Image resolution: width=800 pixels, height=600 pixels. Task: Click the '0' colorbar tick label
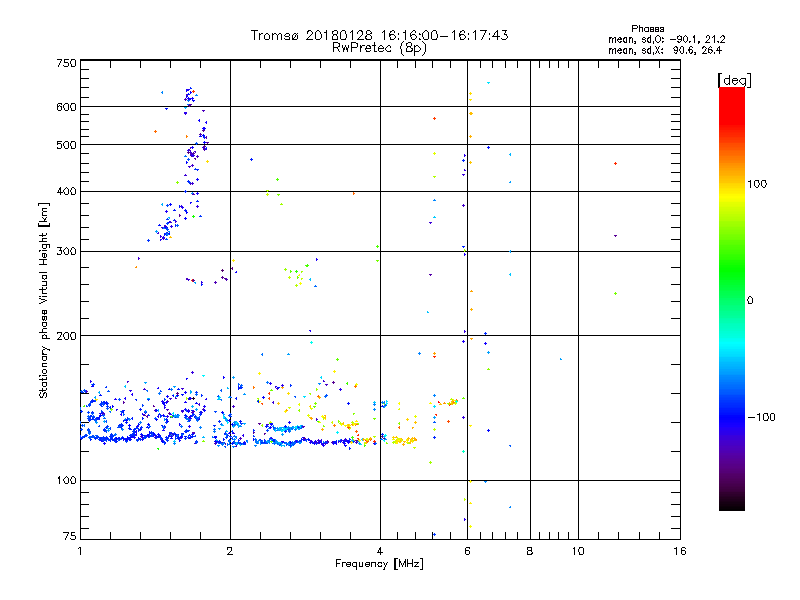750,301
